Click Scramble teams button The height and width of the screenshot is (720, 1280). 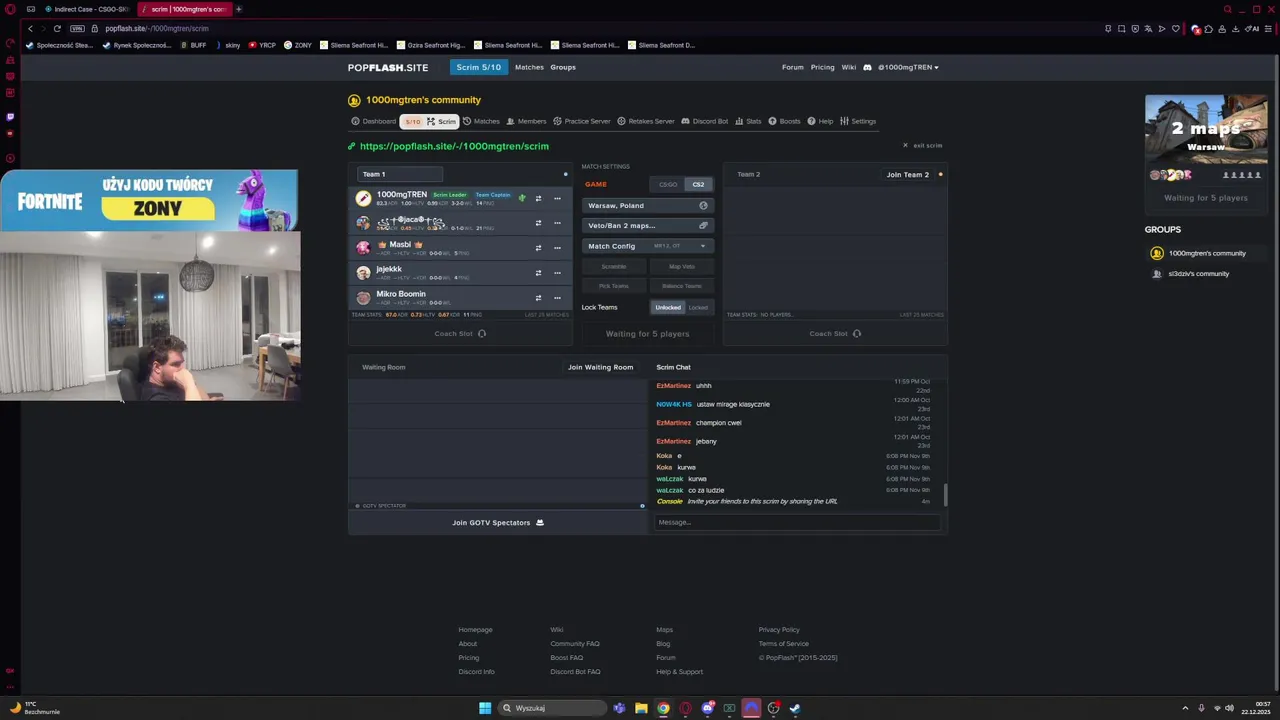tap(614, 267)
